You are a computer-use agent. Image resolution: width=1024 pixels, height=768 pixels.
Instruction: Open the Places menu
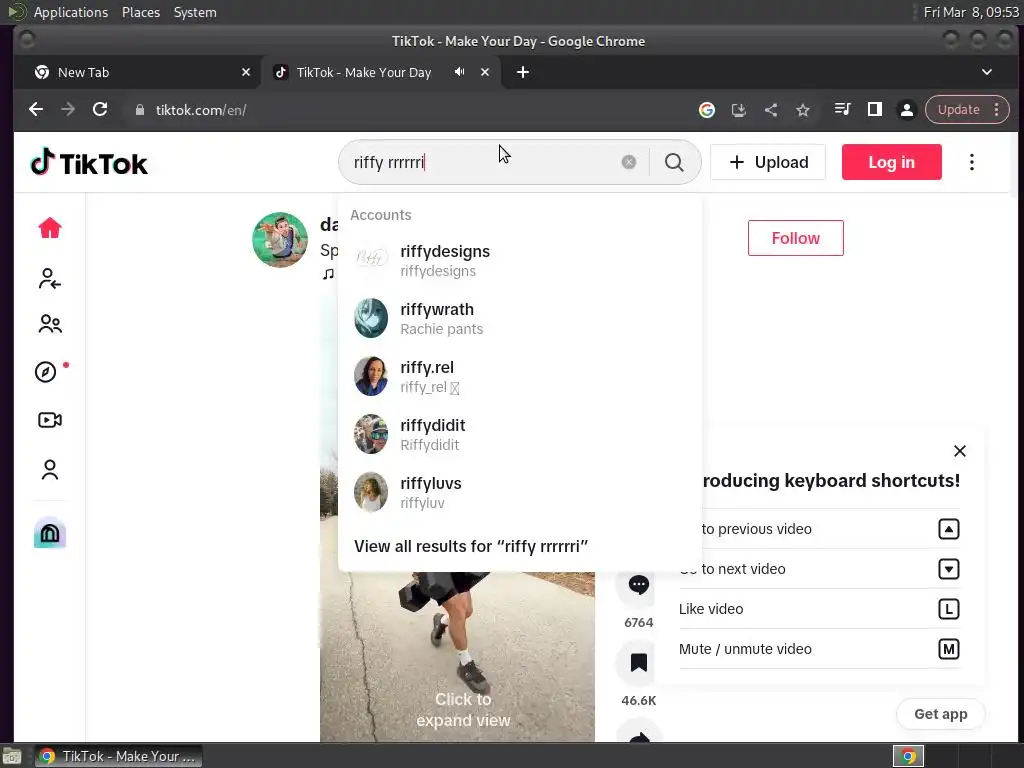[x=140, y=12]
